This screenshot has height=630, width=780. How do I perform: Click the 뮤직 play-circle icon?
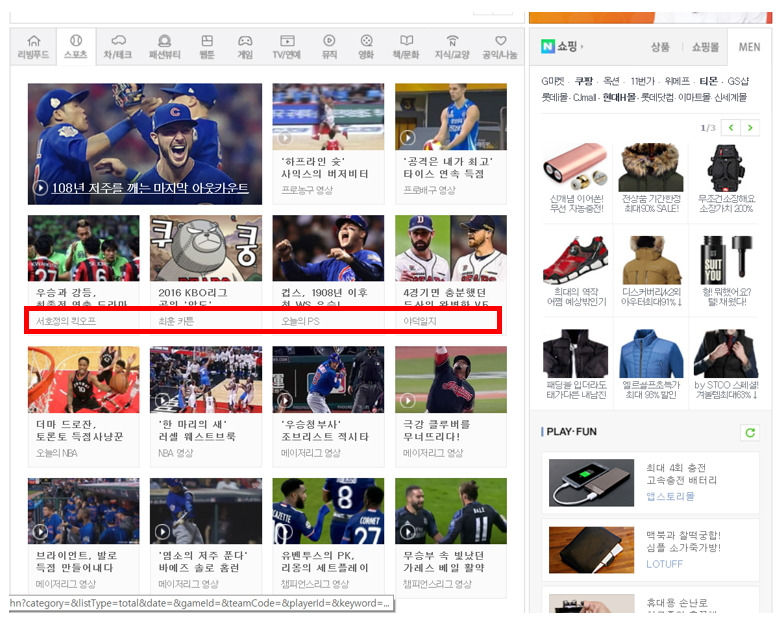pos(329,40)
